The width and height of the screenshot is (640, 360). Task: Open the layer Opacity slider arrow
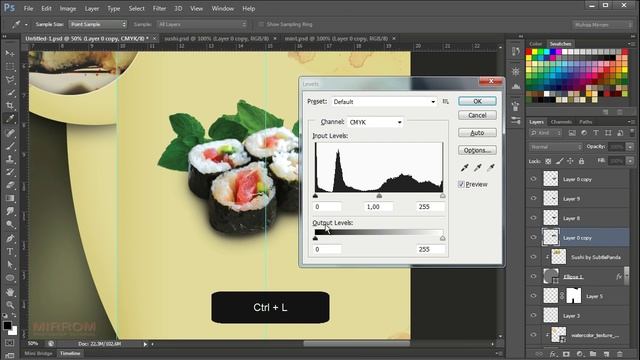[631, 147]
